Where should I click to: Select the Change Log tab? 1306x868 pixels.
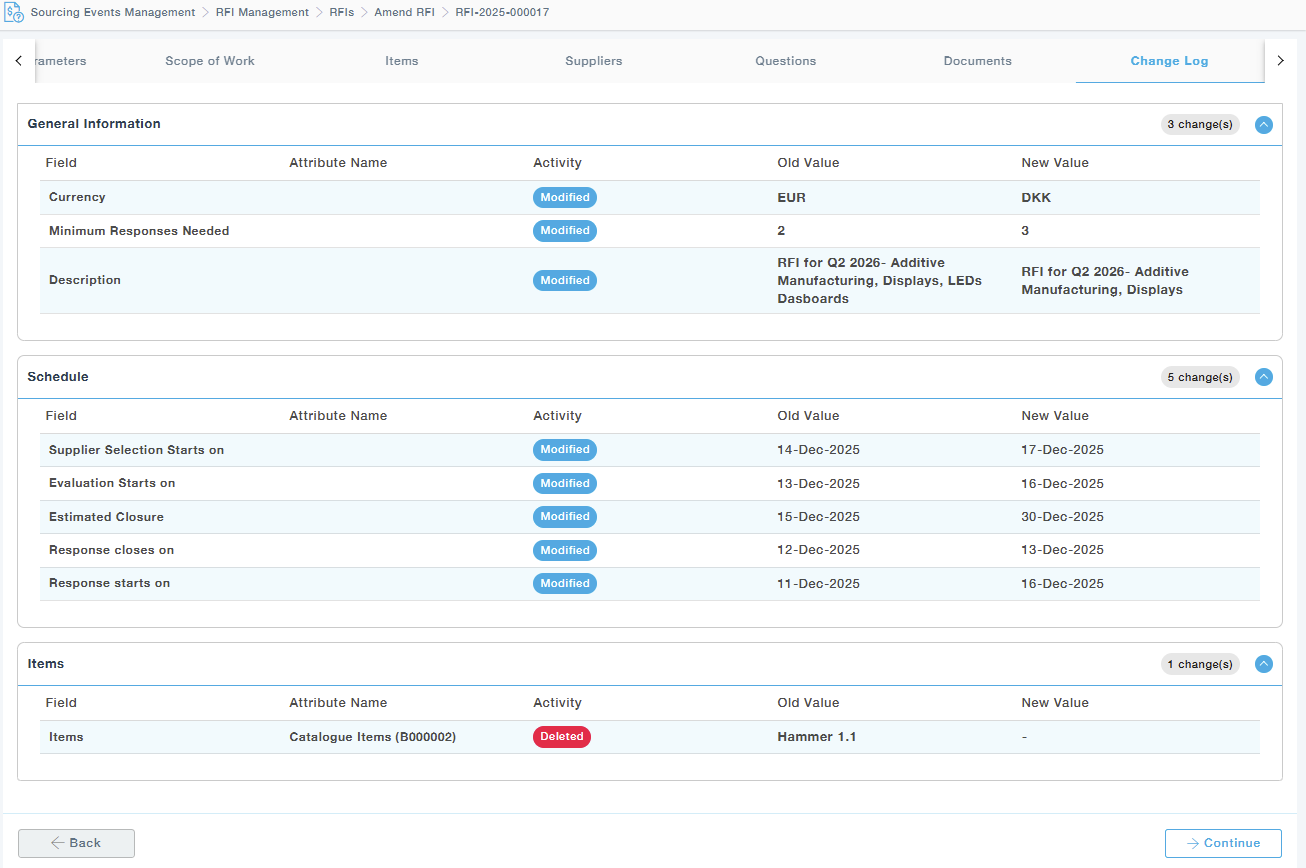[1169, 61]
